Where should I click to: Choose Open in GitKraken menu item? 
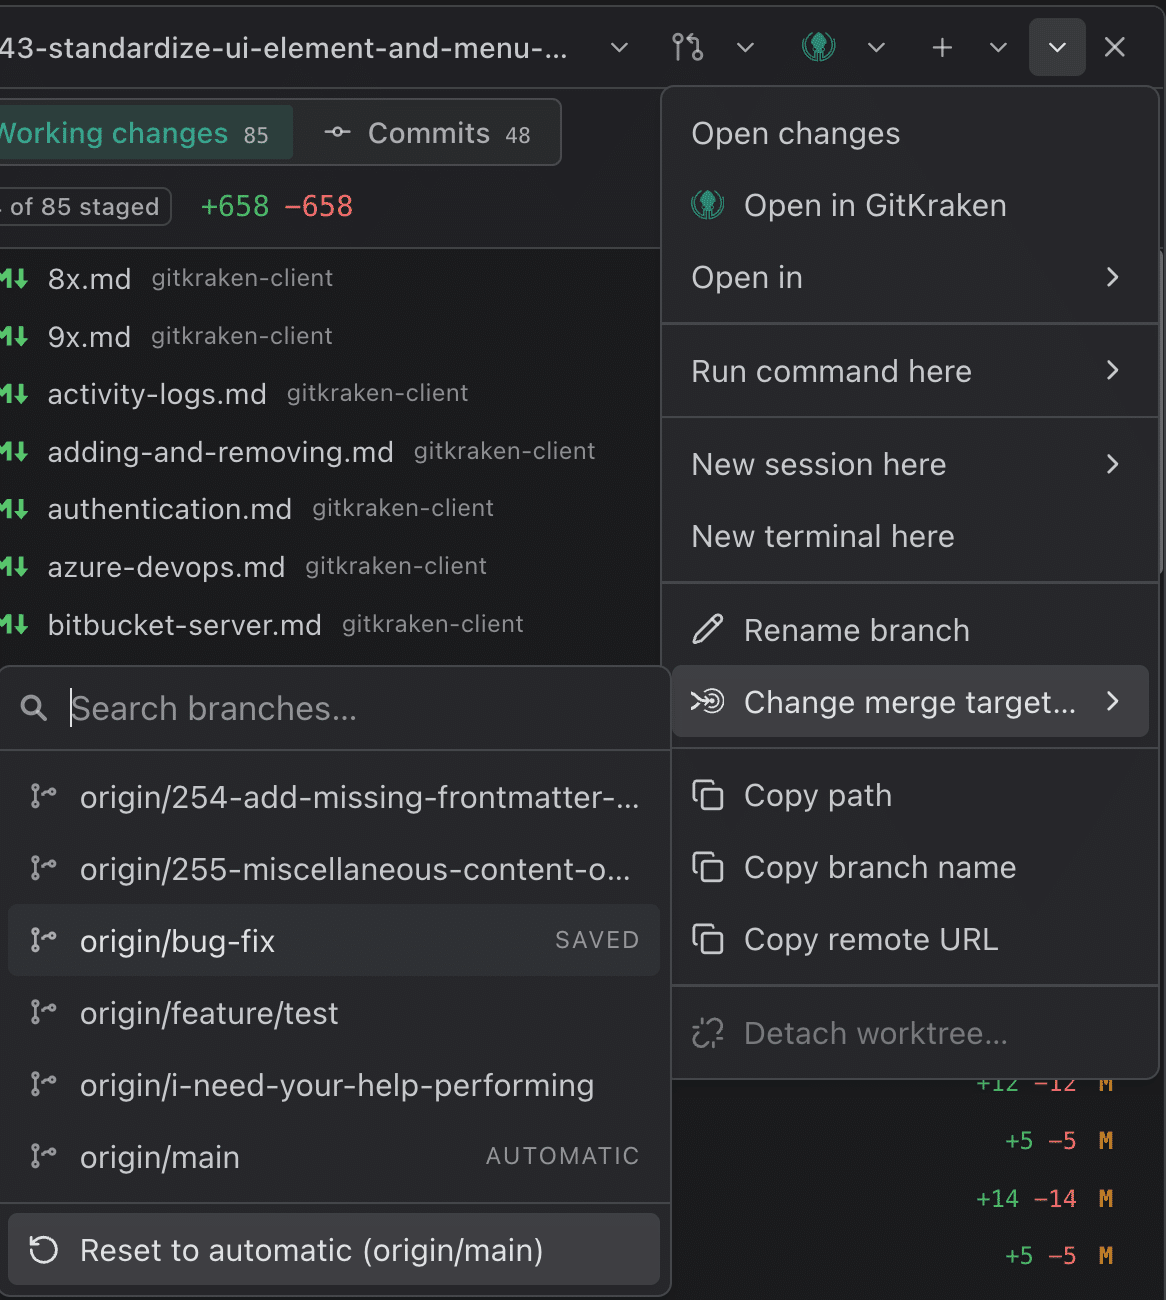910,205
